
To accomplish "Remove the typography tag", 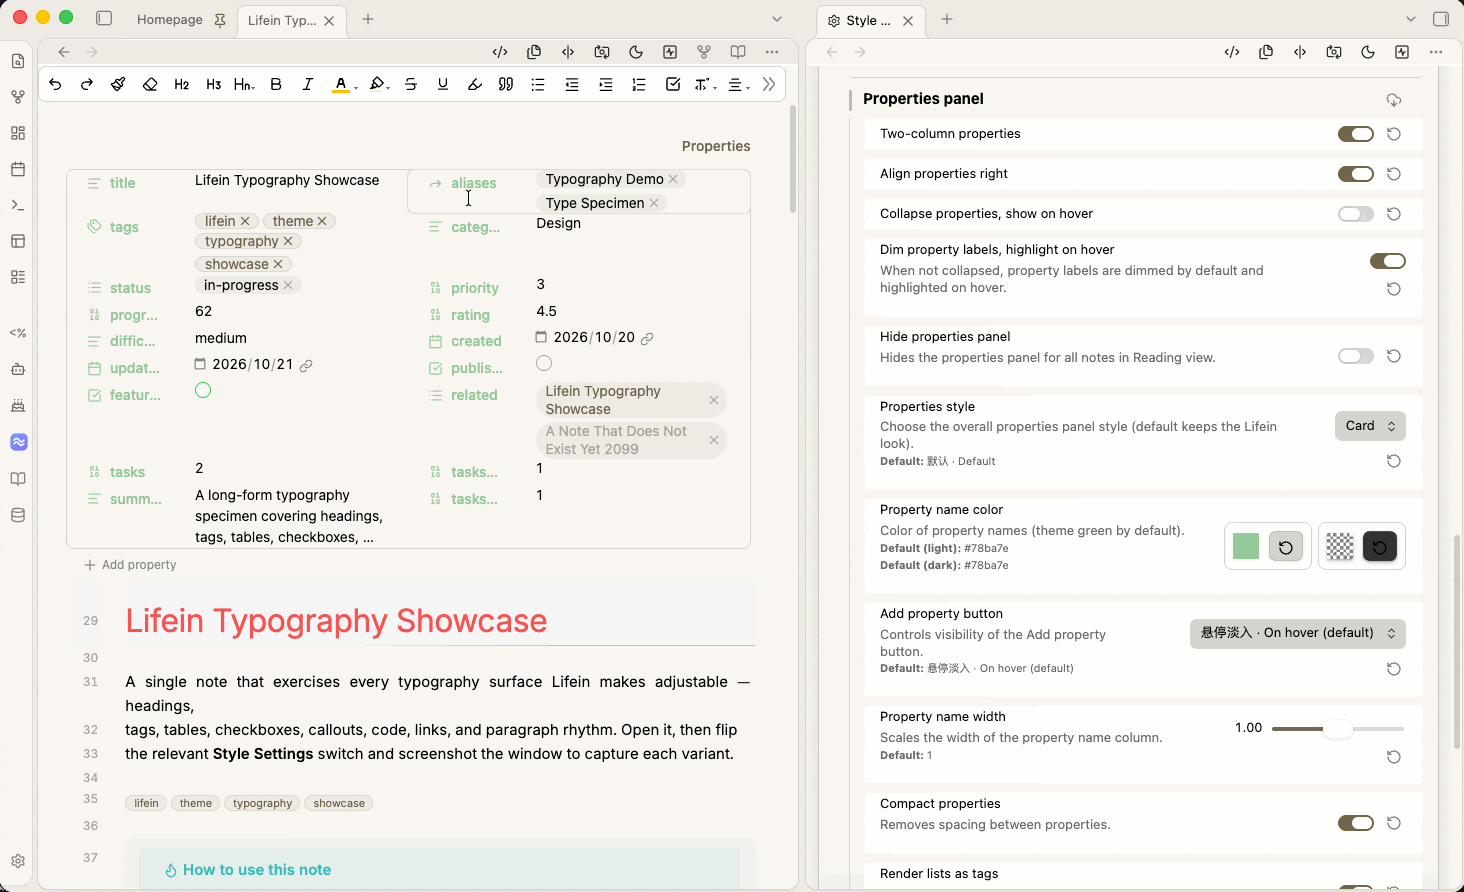I will click(288, 241).
